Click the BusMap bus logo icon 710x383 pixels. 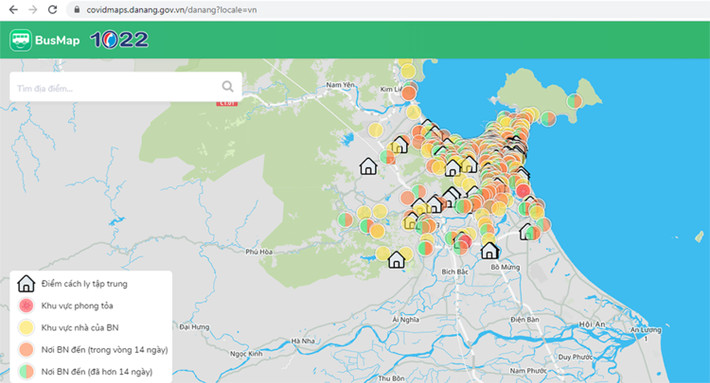(x=20, y=40)
